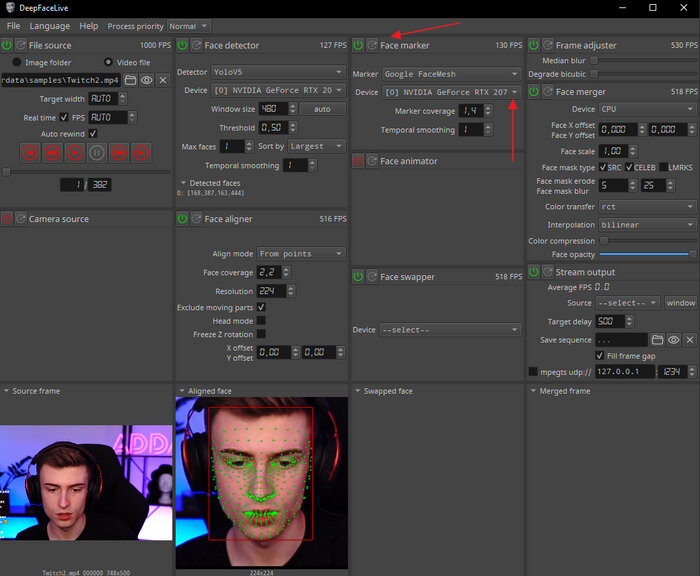Jump to first frame playback button
Viewport: 700px width, 576px height.
click(x=30, y=153)
